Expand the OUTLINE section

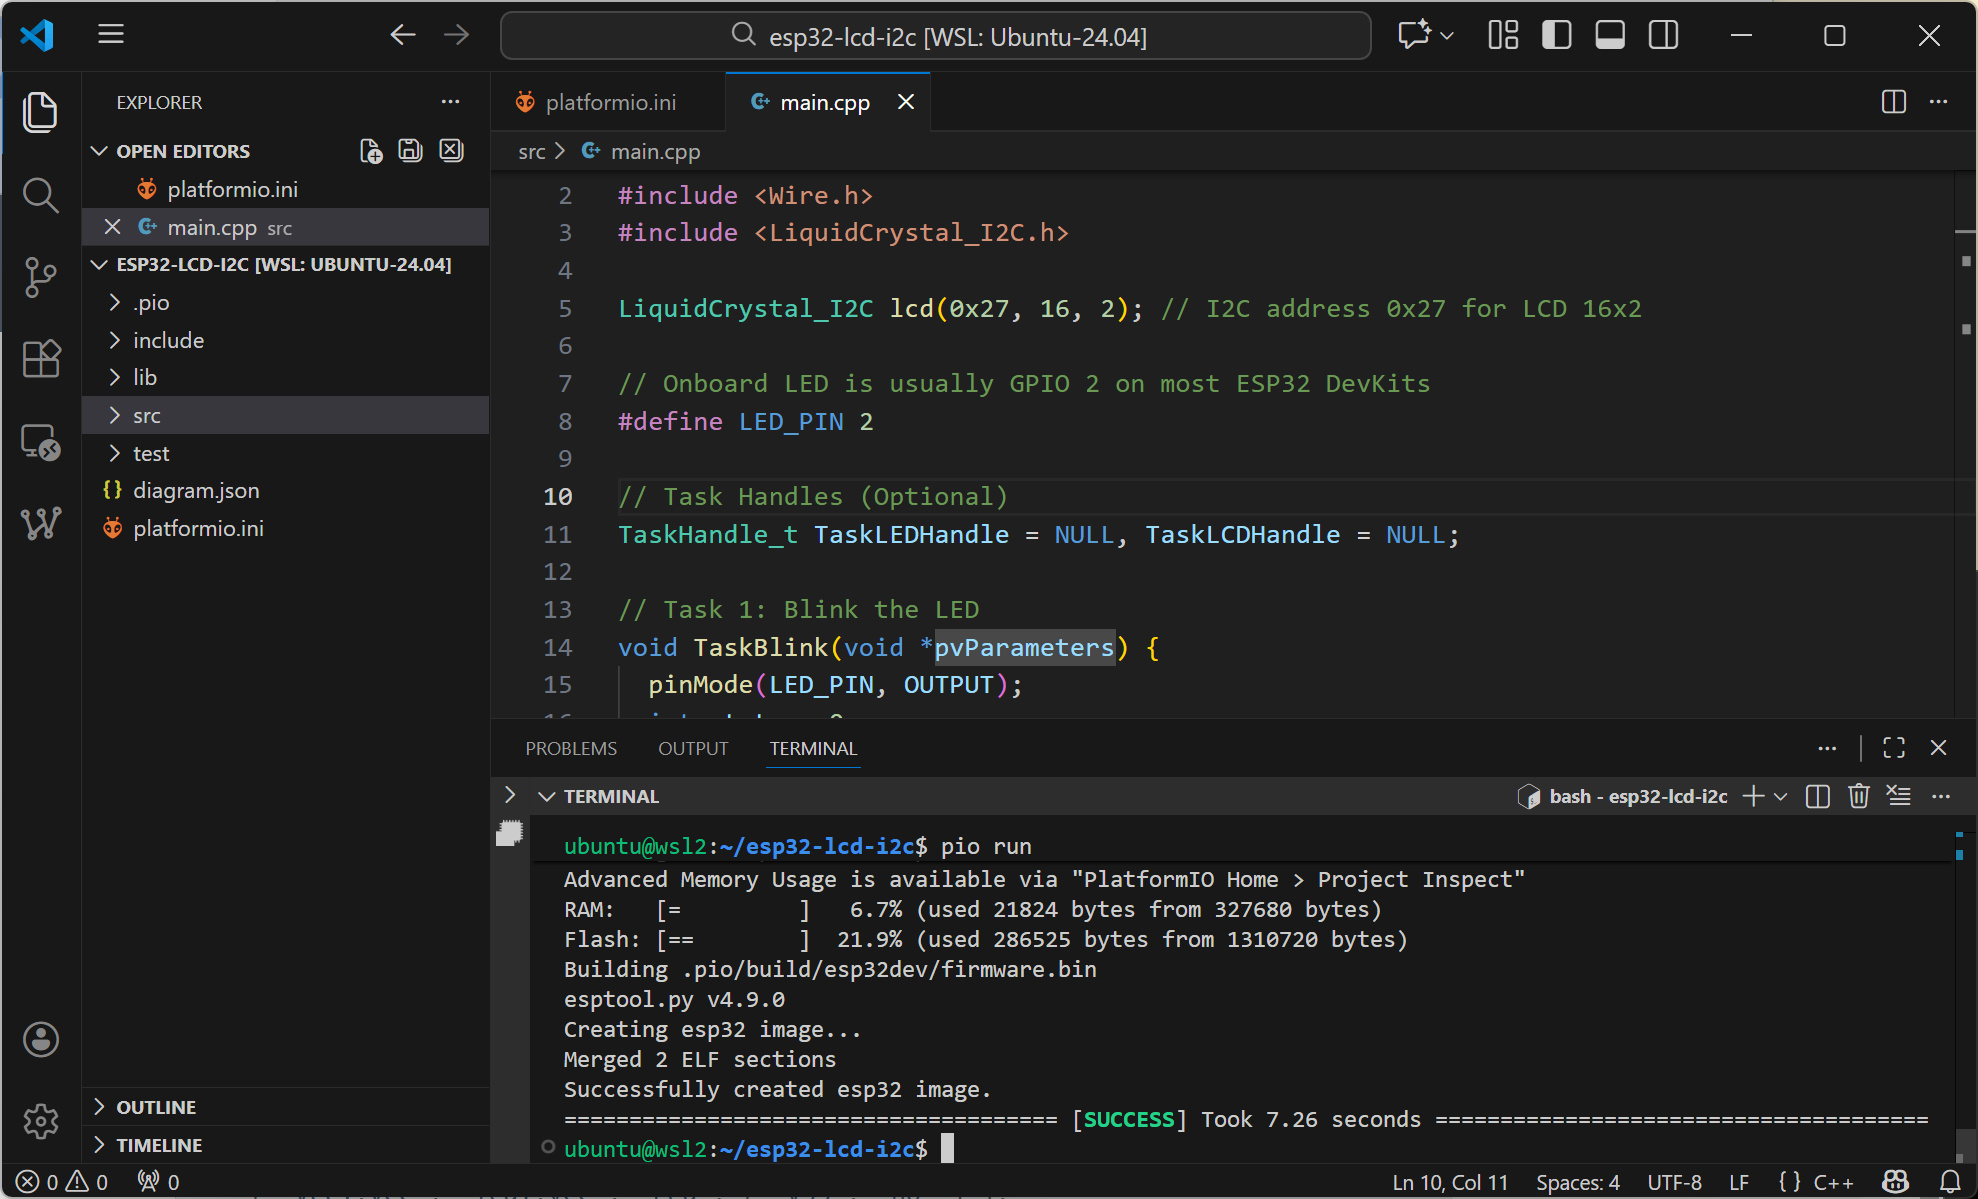click(x=156, y=1107)
